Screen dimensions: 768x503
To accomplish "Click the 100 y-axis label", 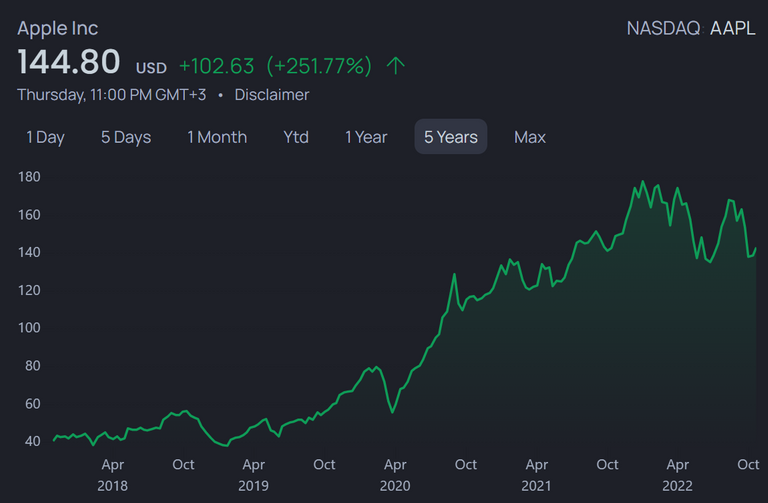I will 29,328.
